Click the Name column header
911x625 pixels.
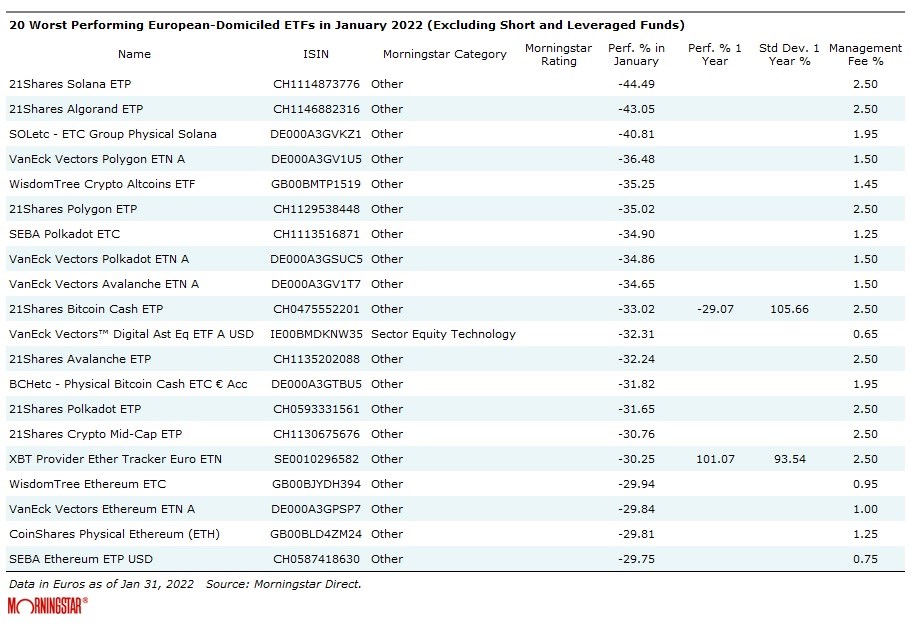click(x=134, y=54)
